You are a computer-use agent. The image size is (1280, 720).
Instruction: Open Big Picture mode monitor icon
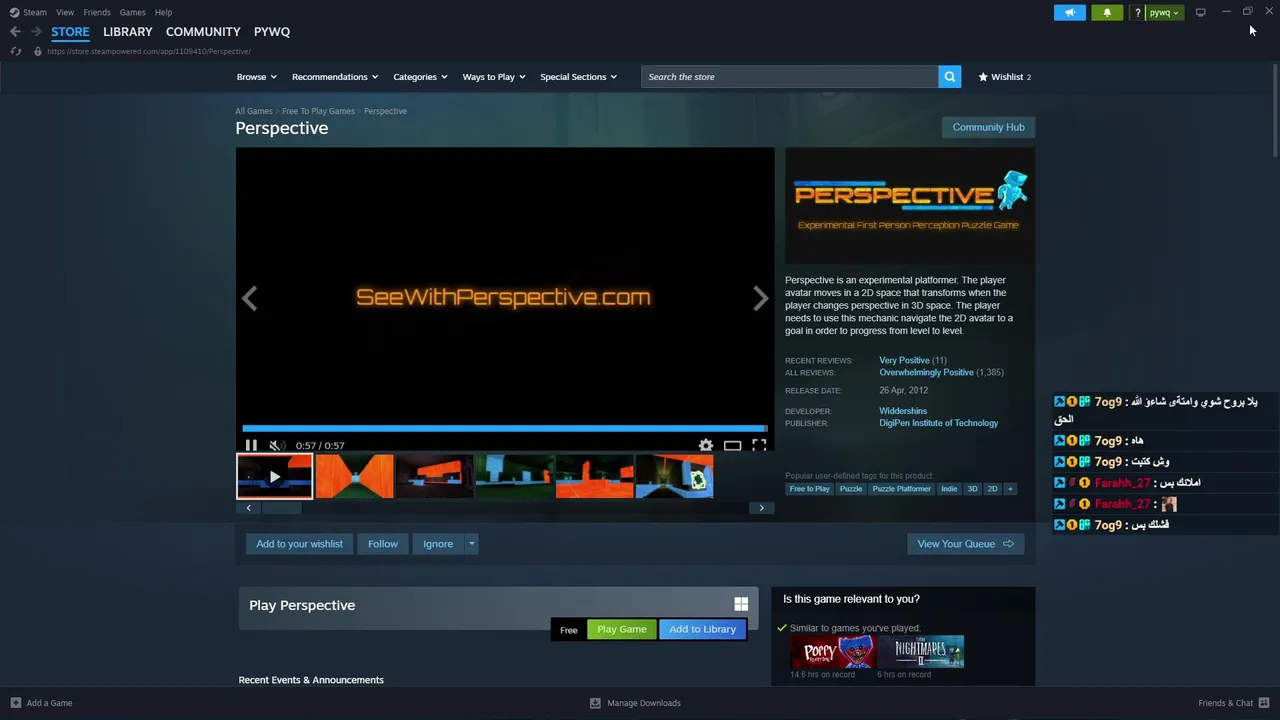(x=1200, y=12)
